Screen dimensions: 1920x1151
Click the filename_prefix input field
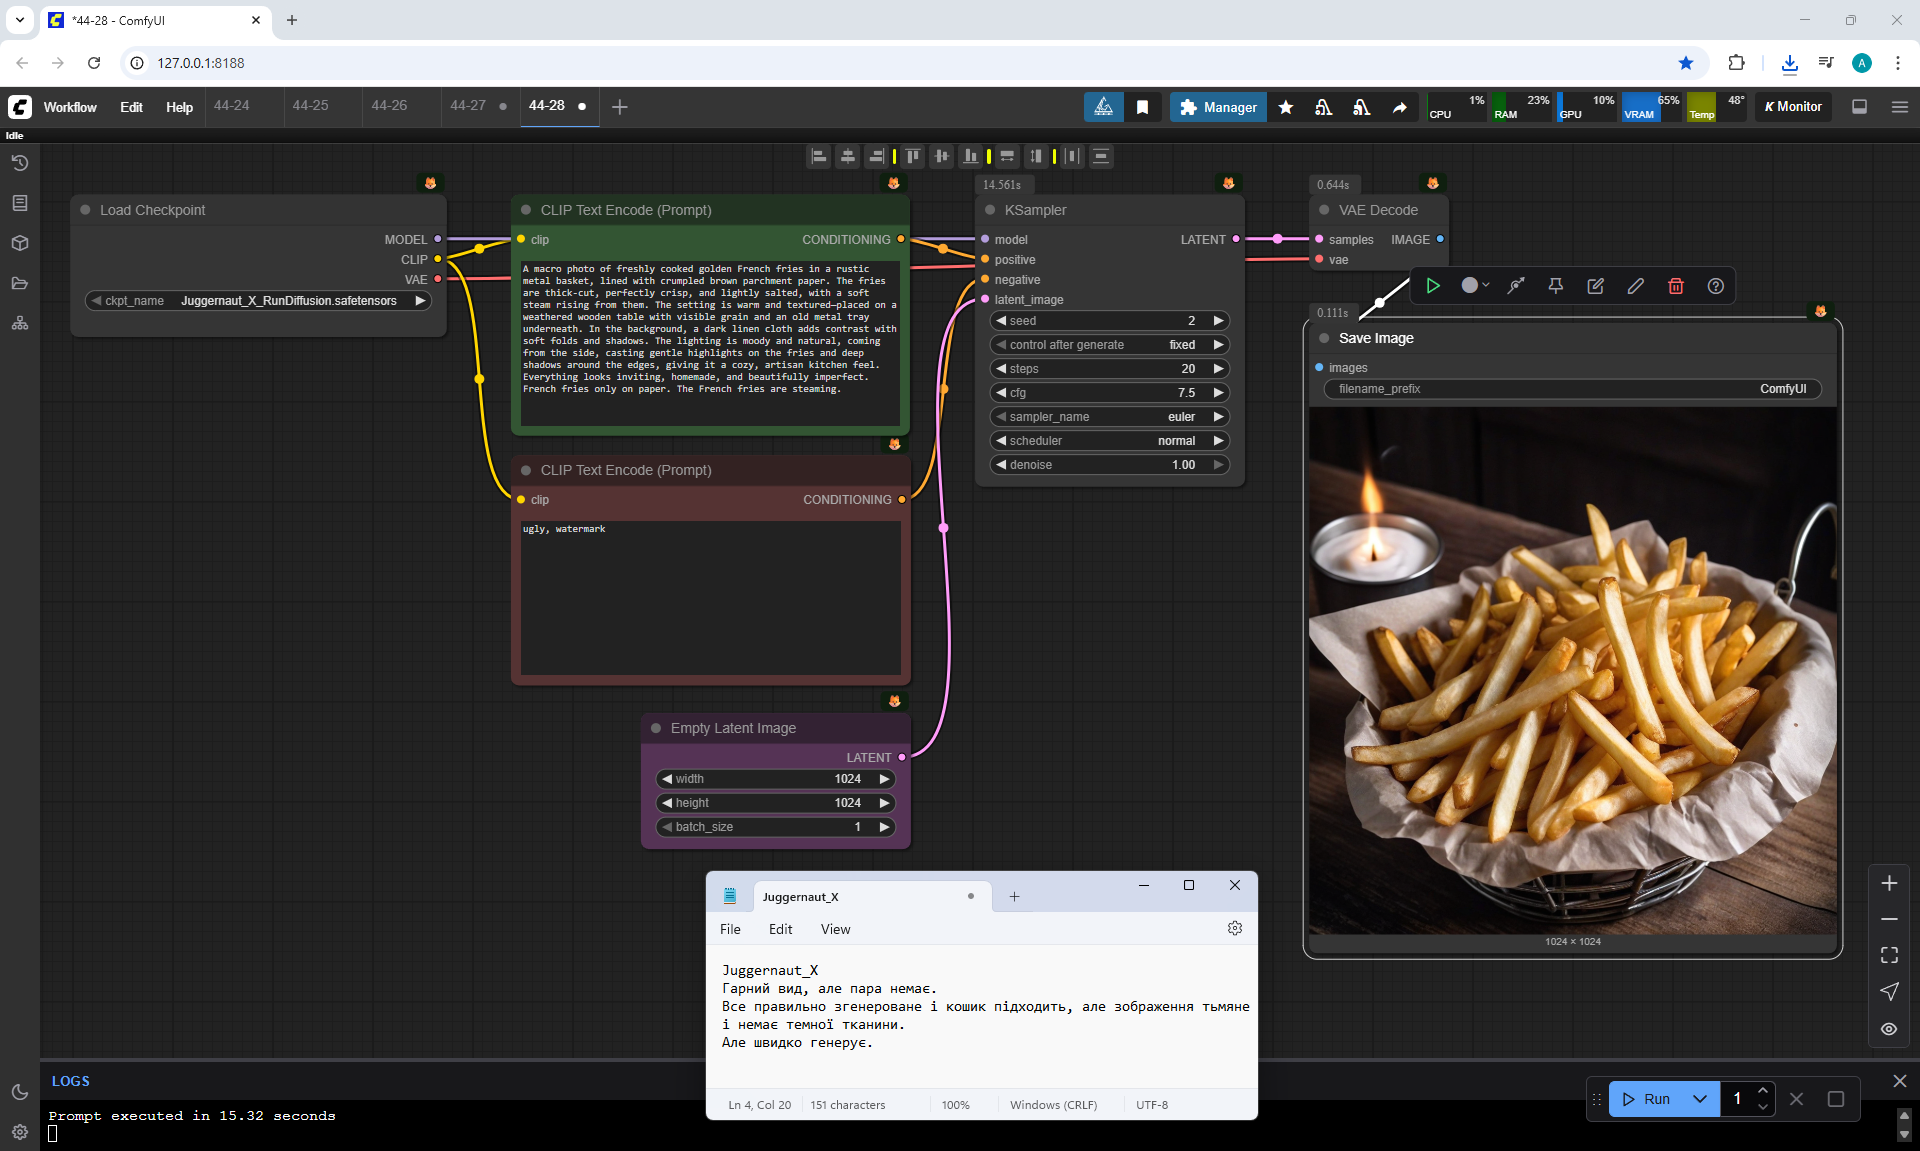pyautogui.click(x=1572, y=389)
